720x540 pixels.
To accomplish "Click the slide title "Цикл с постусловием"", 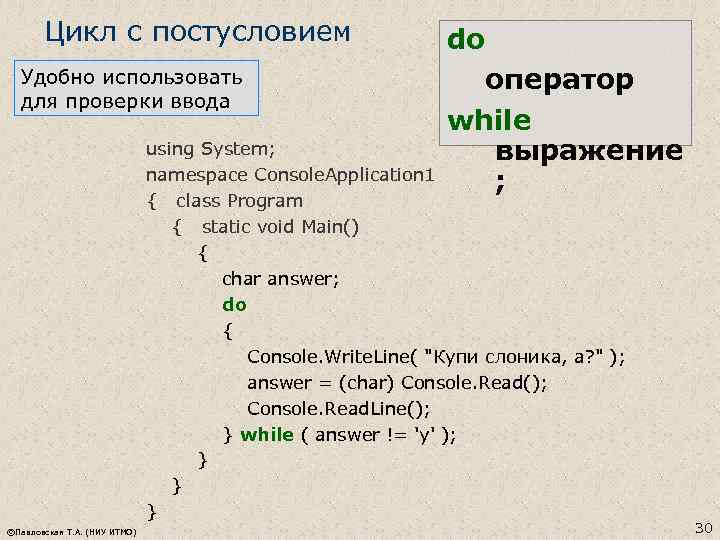I will tap(197, 33).
